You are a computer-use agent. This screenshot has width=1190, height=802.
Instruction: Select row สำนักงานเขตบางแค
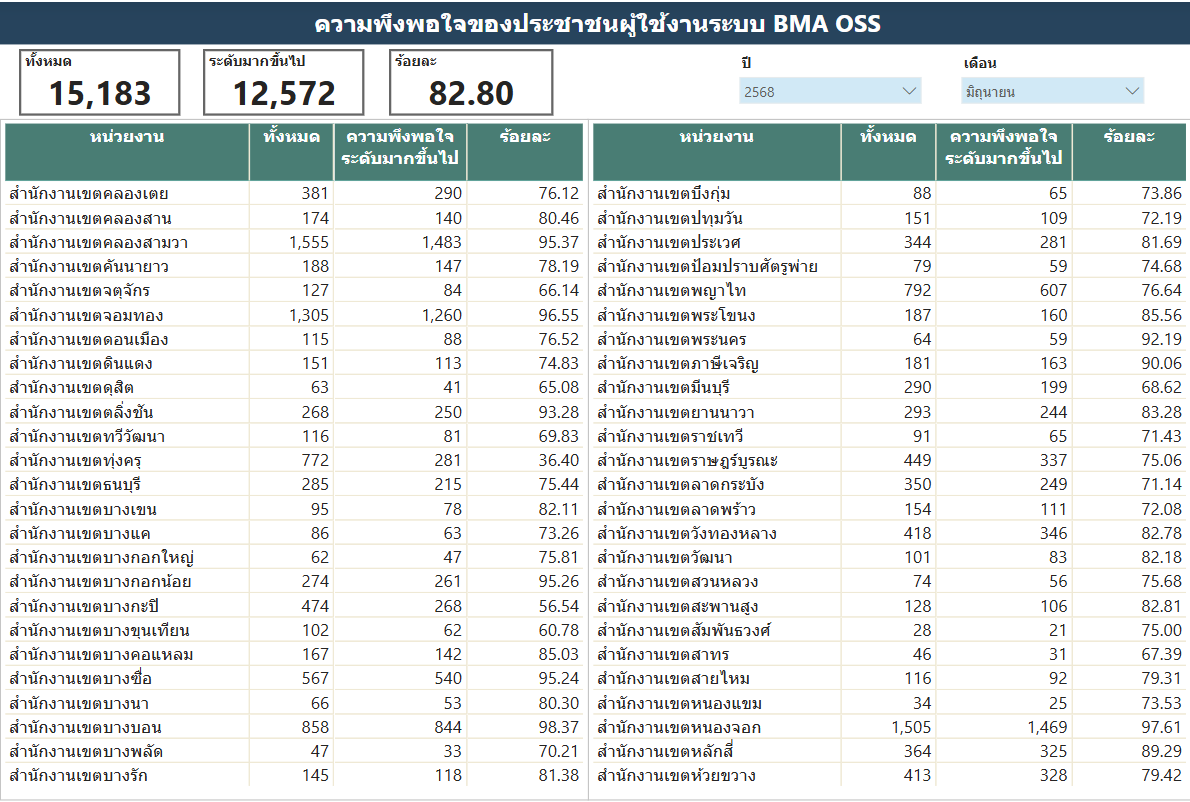294,533
